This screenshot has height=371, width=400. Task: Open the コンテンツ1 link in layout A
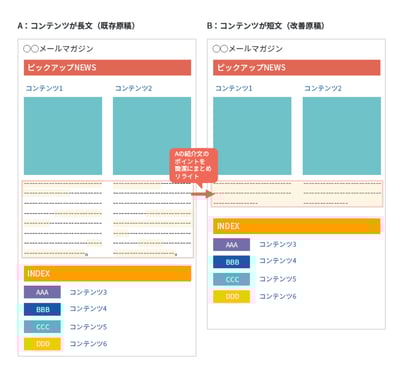point(44,88)
